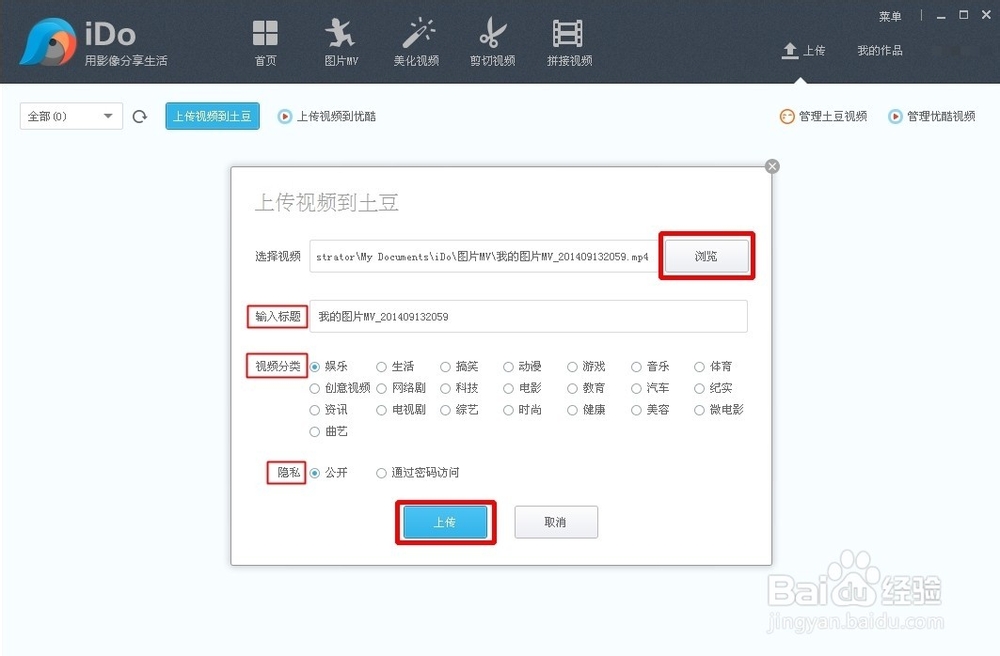The width and height of the screenshot is (1000, 656).
Task: Switch to 我的作品 section
Action: pos(879,51)
